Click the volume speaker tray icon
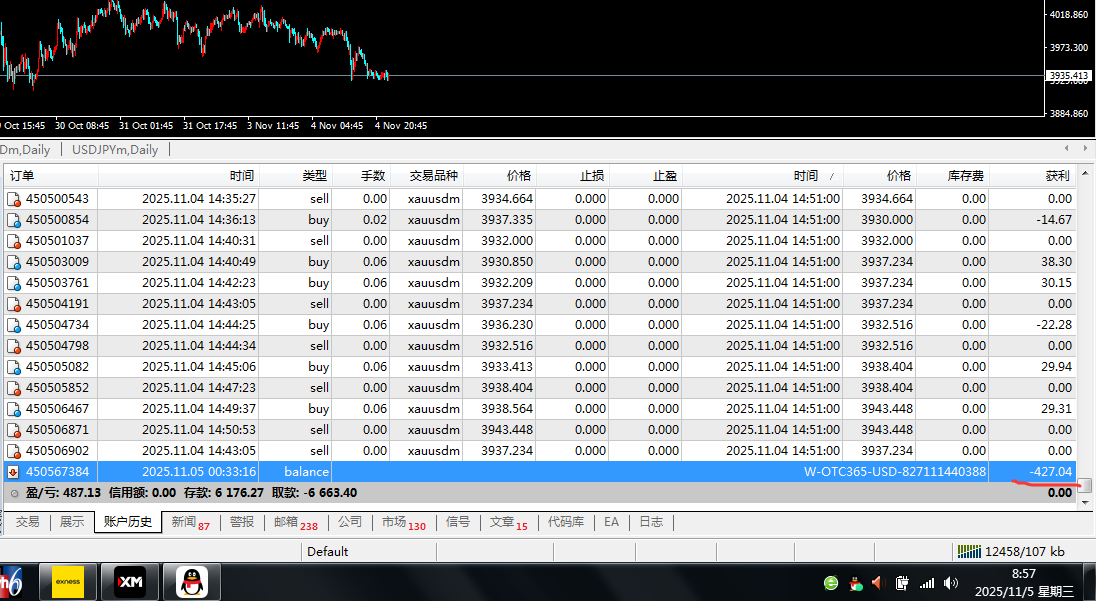This screenshot has width=1096, height=601. [x=950, y=583]
